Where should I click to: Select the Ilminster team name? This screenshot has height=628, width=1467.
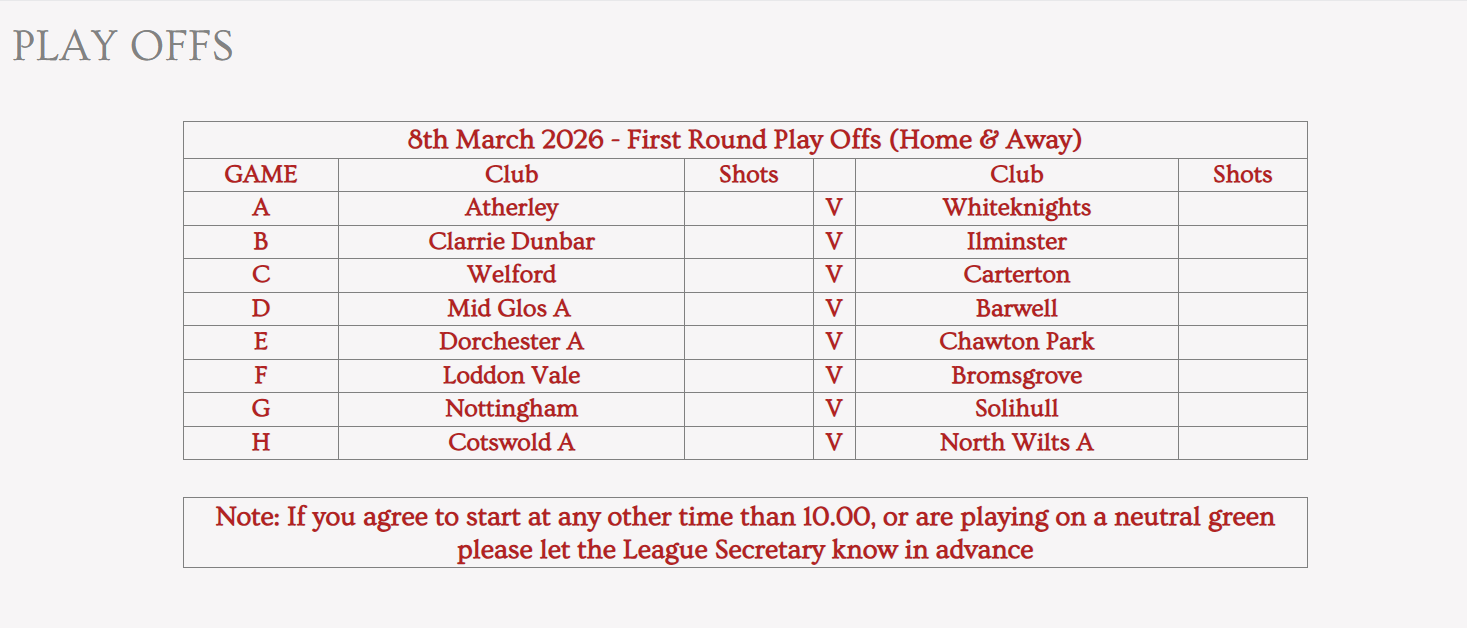1017,242
